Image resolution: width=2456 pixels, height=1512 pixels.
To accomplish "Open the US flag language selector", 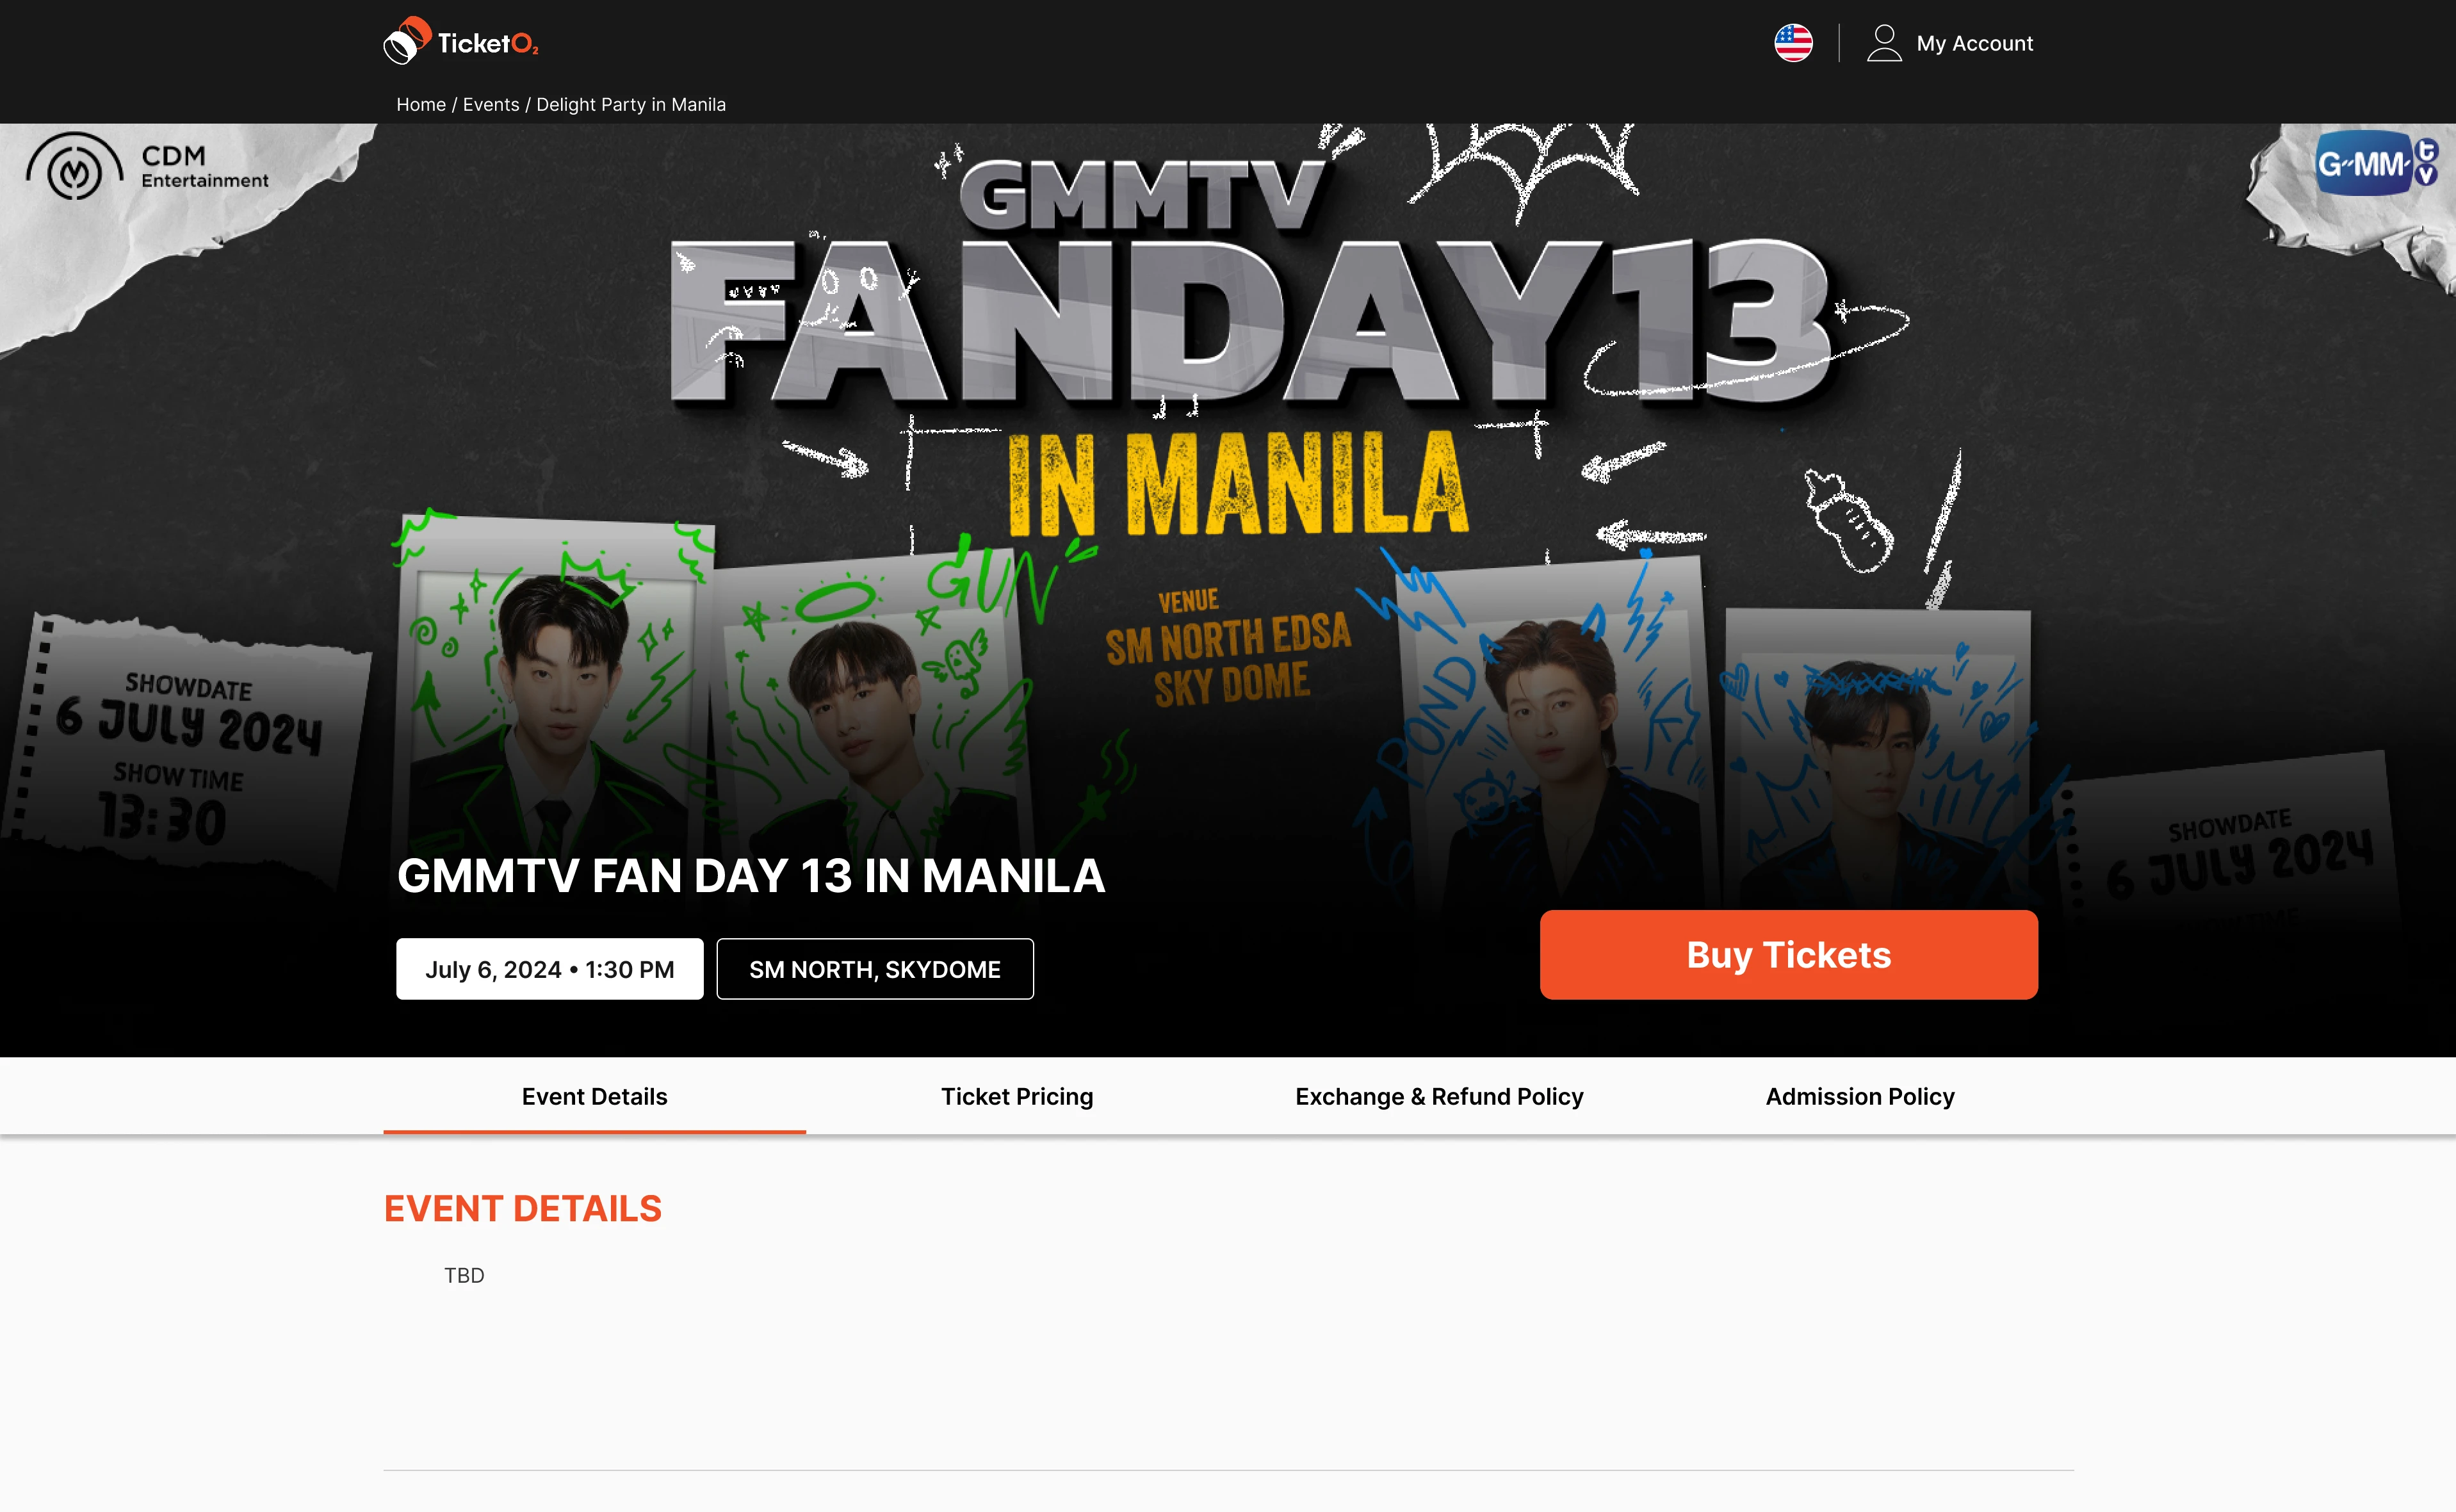I will (1793, 43).
